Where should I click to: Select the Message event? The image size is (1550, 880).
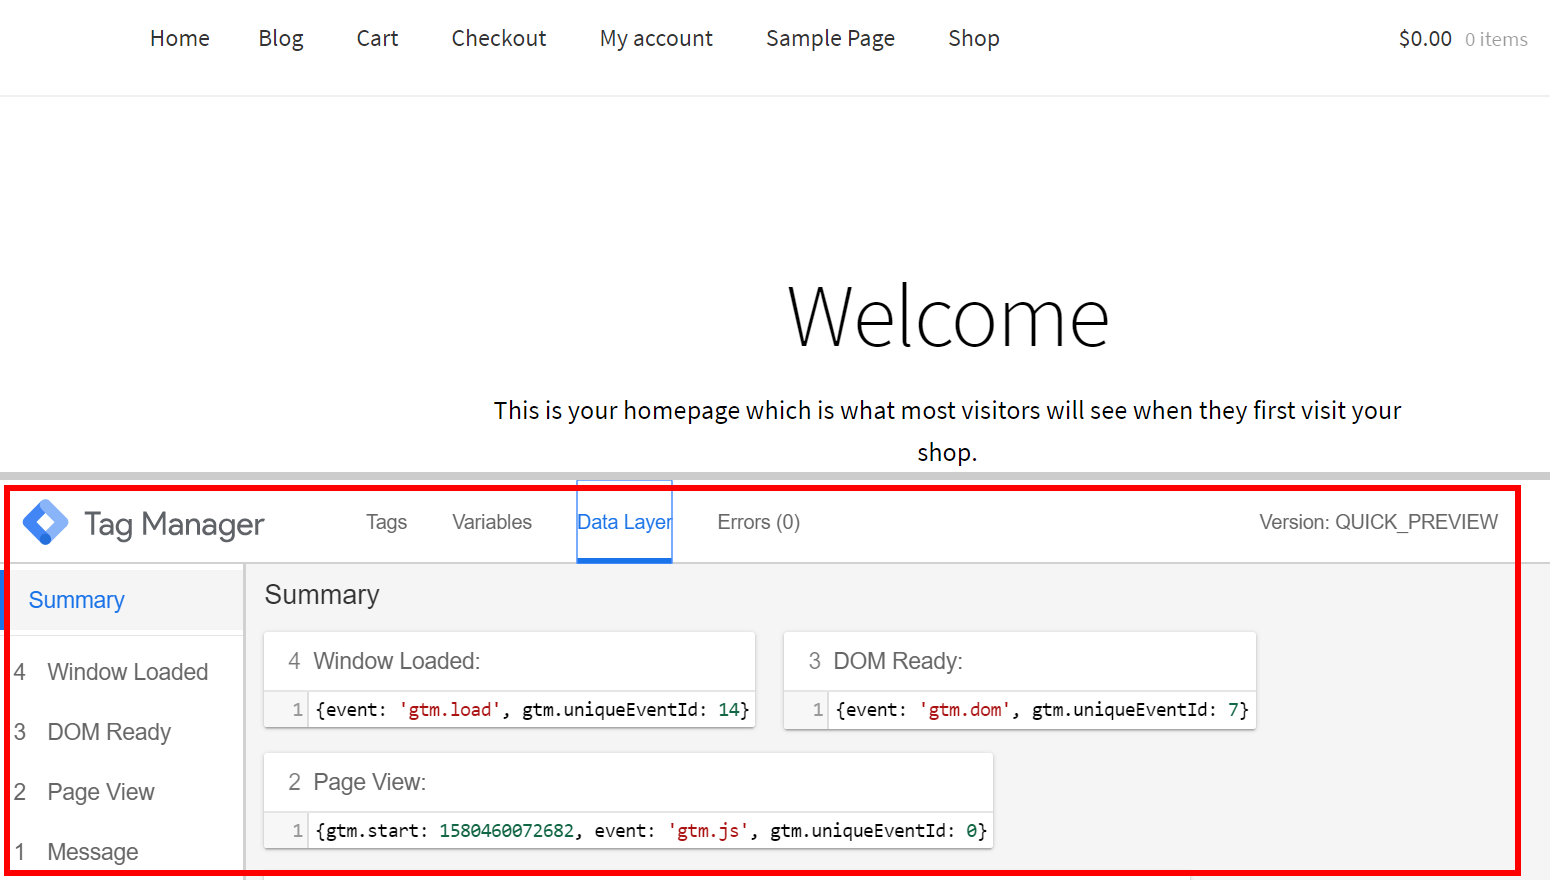(93, 852)
